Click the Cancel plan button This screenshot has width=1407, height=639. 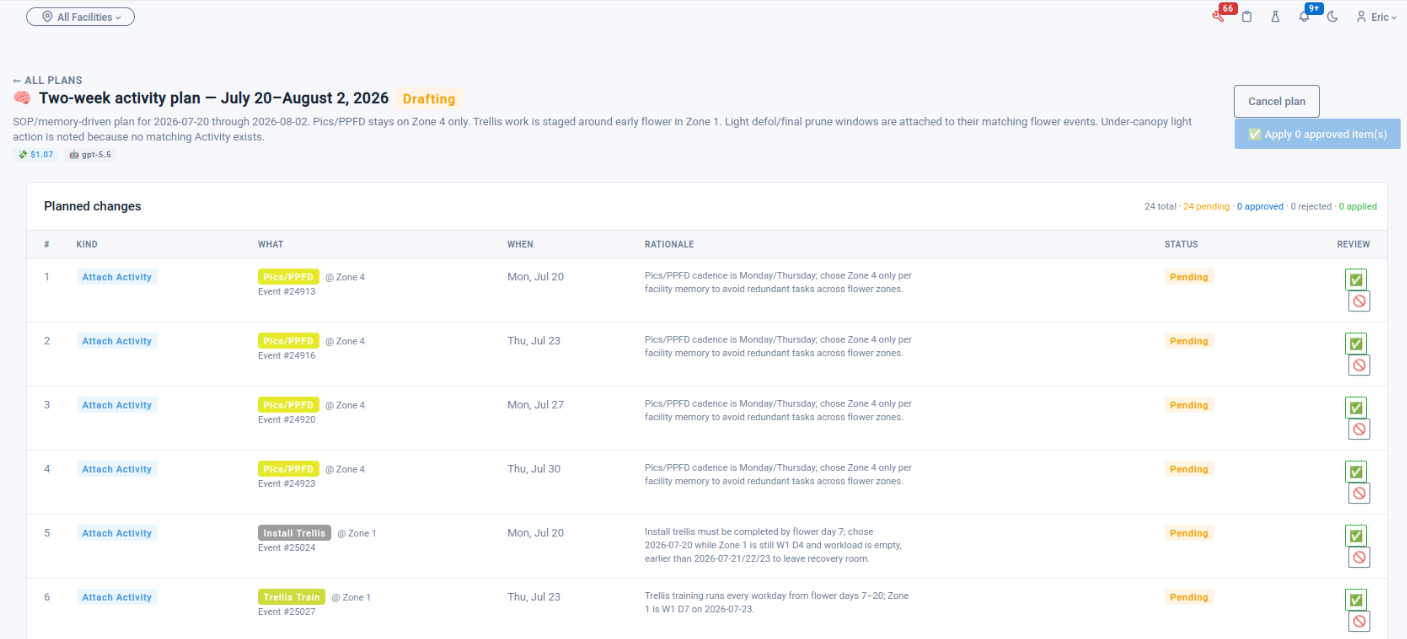click(1277, 101)
